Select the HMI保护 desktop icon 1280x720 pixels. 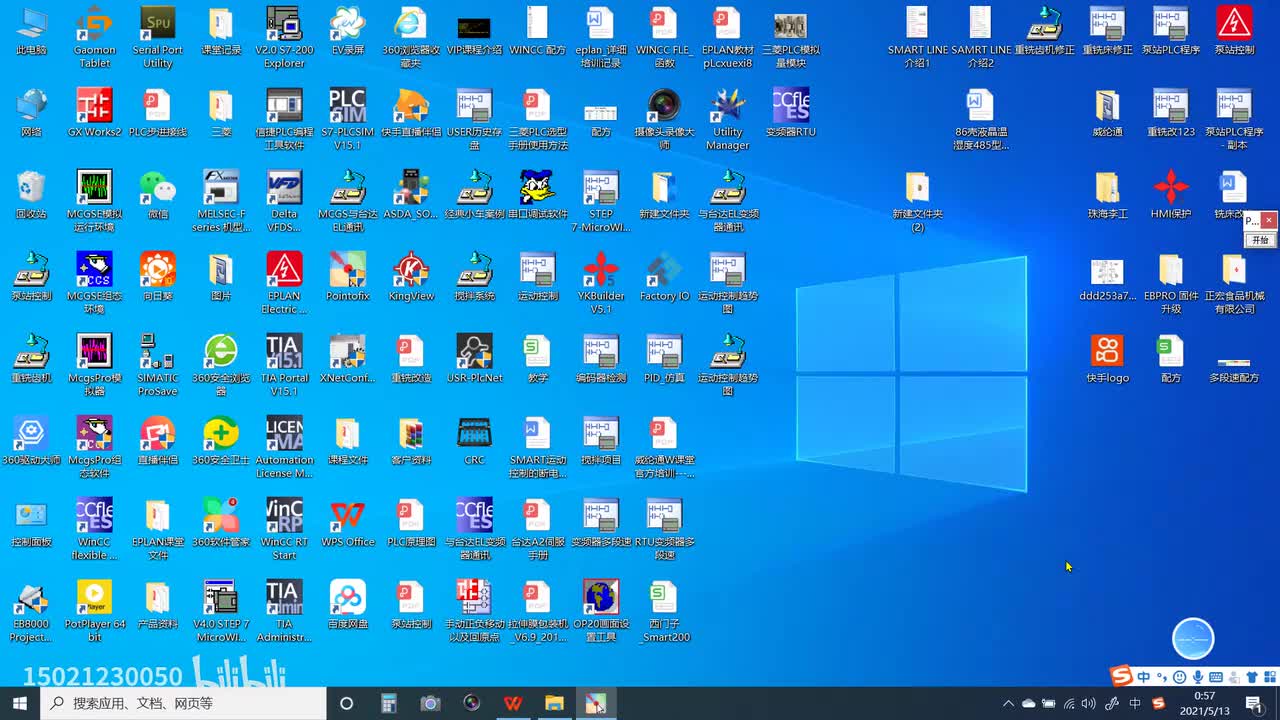point(1170,188)
